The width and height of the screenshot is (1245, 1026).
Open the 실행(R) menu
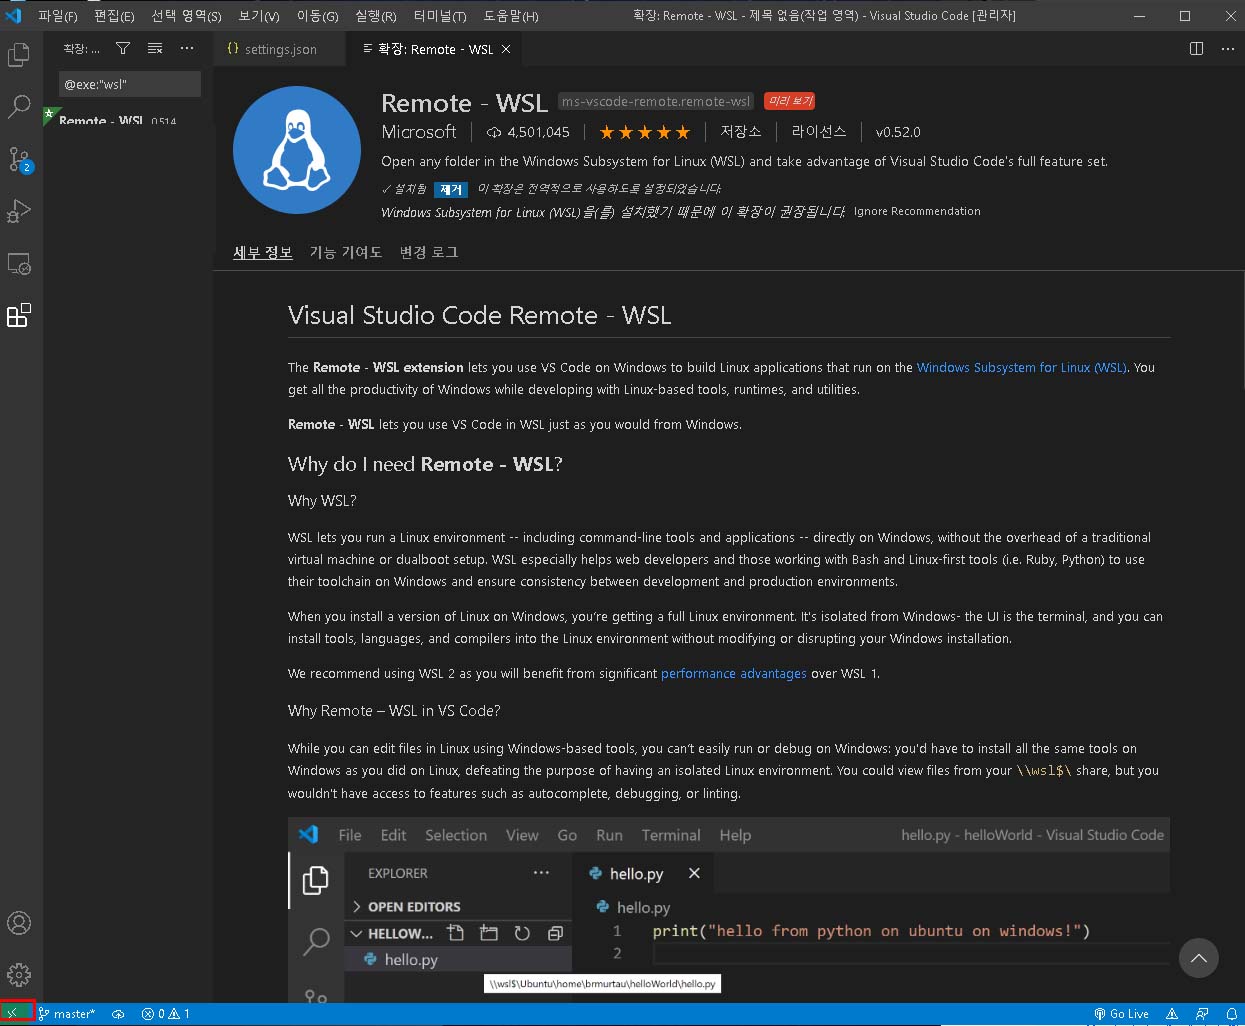tap(376, 16)
